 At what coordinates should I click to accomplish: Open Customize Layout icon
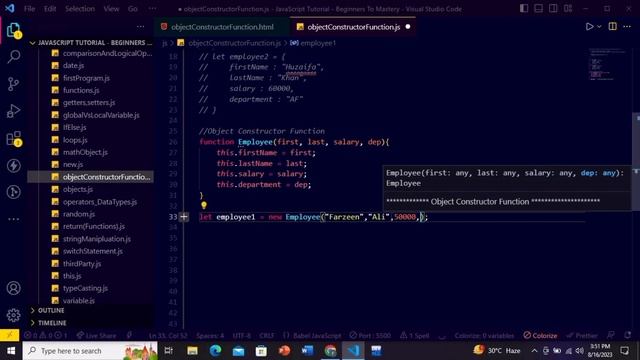point(568,9)
